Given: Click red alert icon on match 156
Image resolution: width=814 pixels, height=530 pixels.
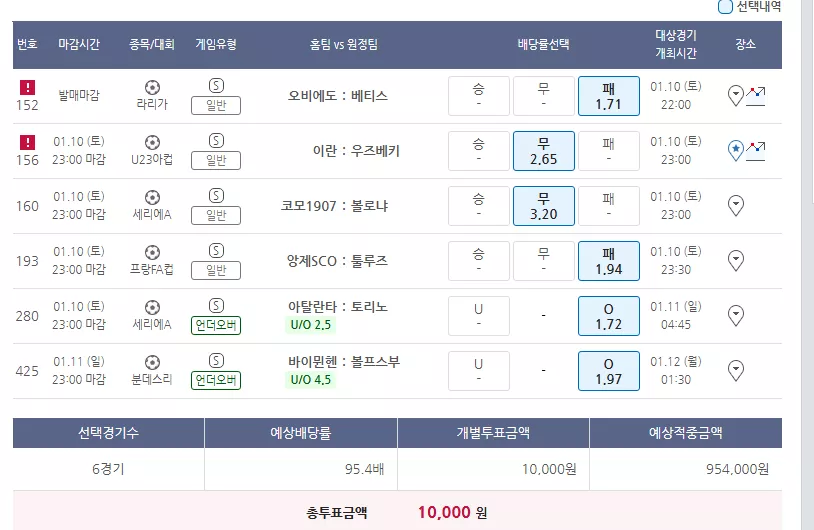Looking at the screenshot, I should (27, 142).
